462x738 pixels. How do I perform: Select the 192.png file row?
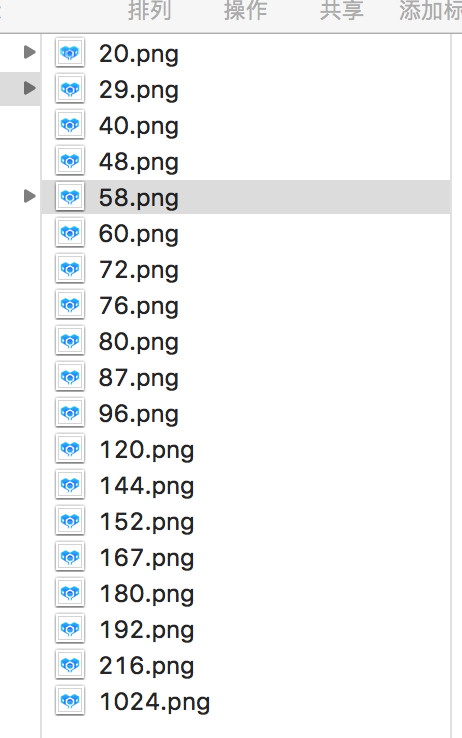[246, 629]
